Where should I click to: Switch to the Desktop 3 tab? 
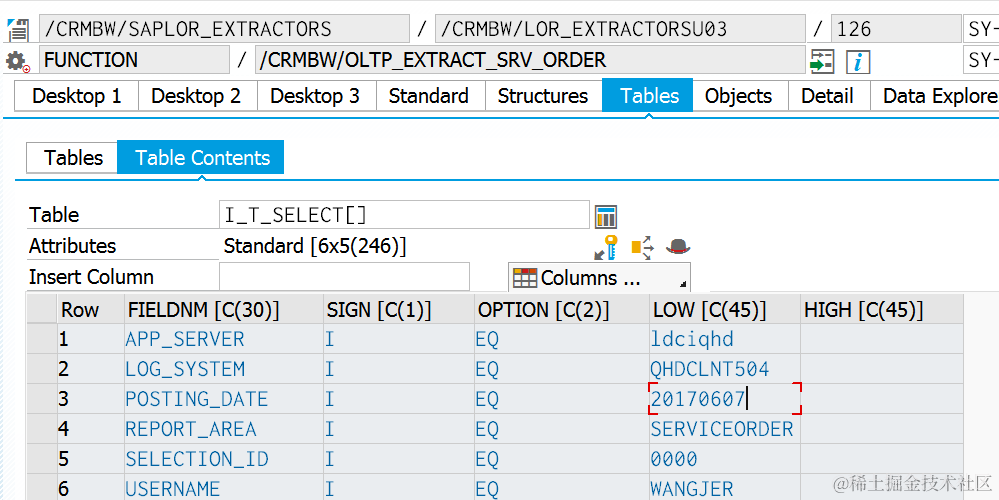tap(315, 96)
